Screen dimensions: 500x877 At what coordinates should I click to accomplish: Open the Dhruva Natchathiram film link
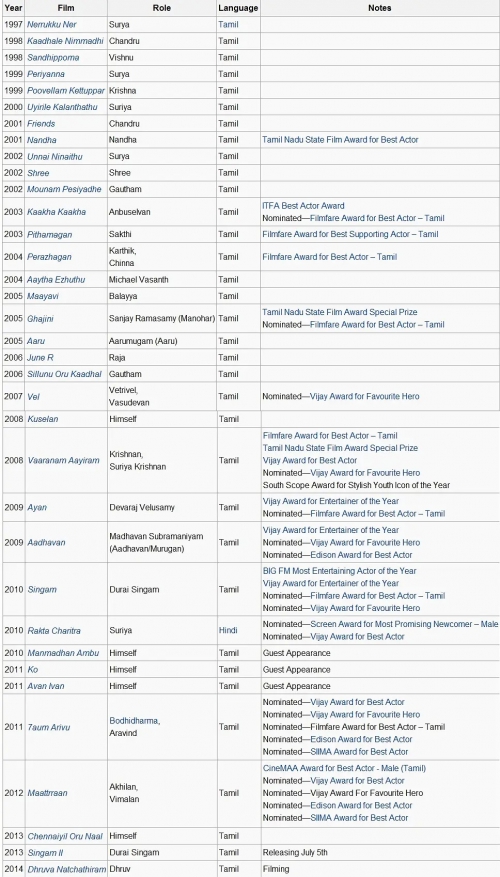click(67, 869)
